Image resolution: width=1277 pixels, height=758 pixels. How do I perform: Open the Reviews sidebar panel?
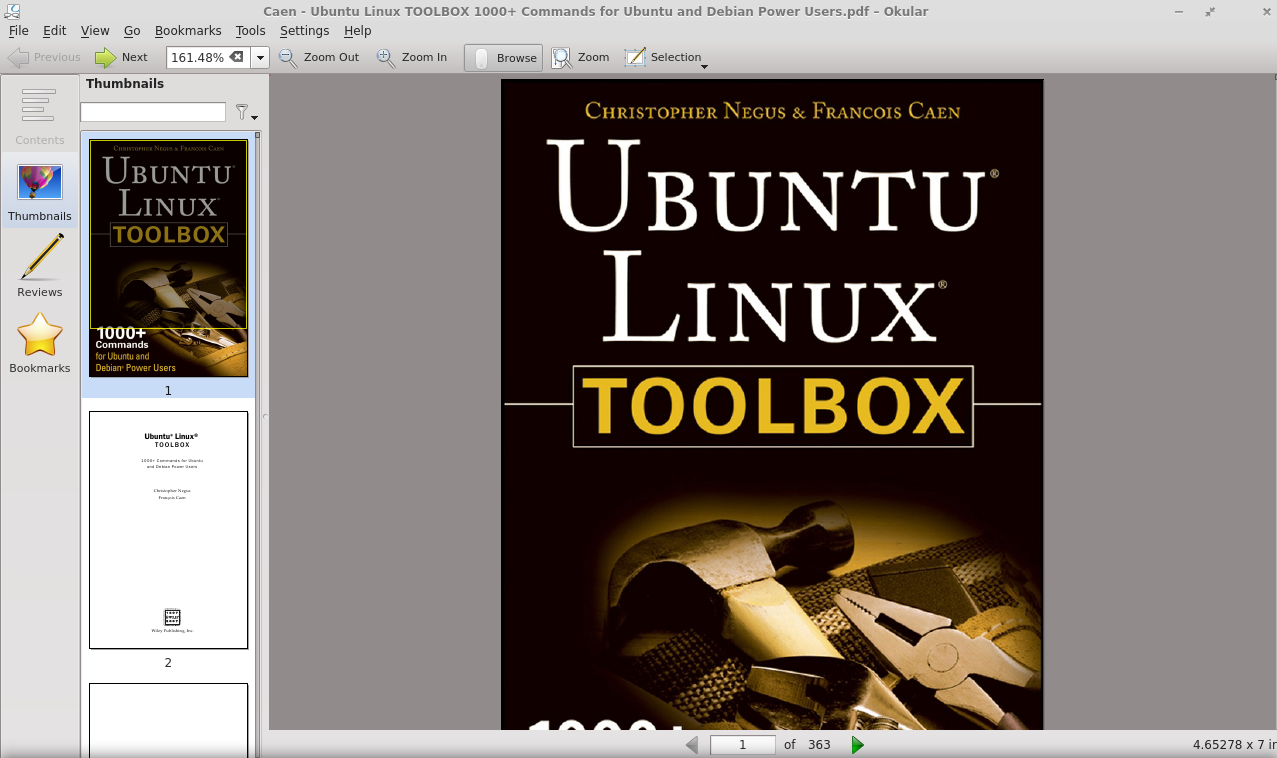pyautogui.click(x=39, y=266)
